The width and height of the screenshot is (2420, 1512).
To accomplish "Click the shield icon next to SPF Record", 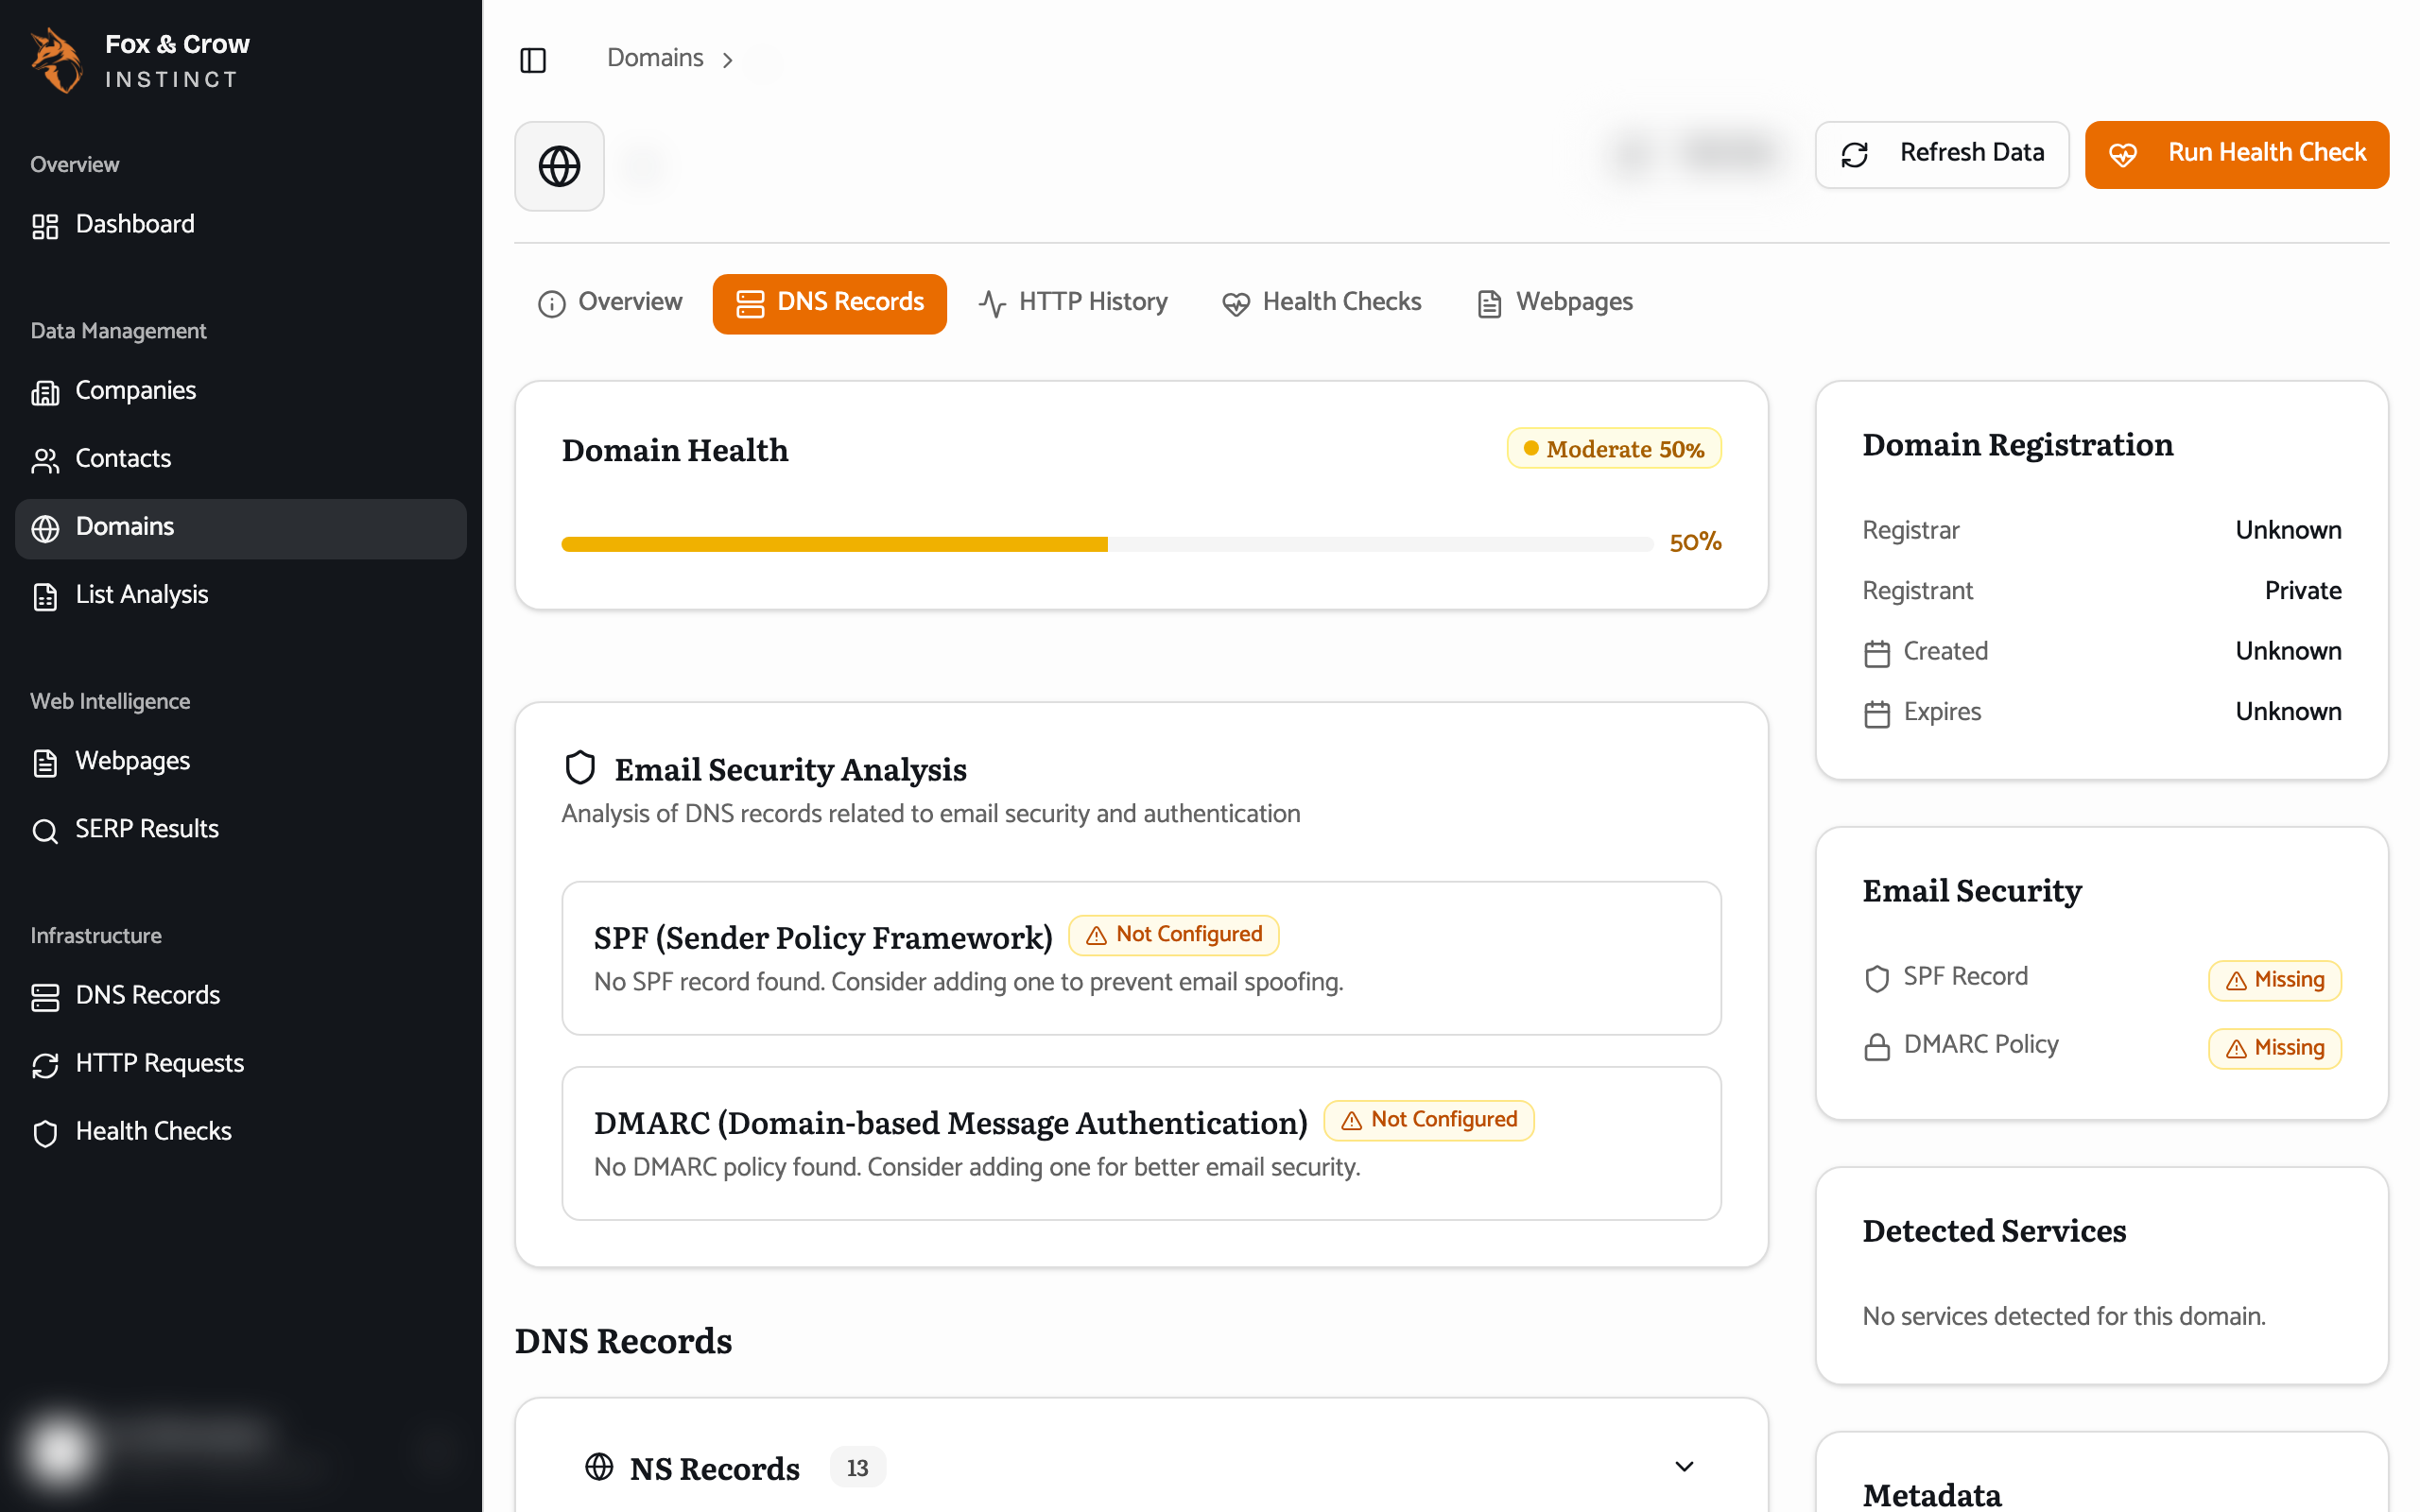I will point(1877,978).
